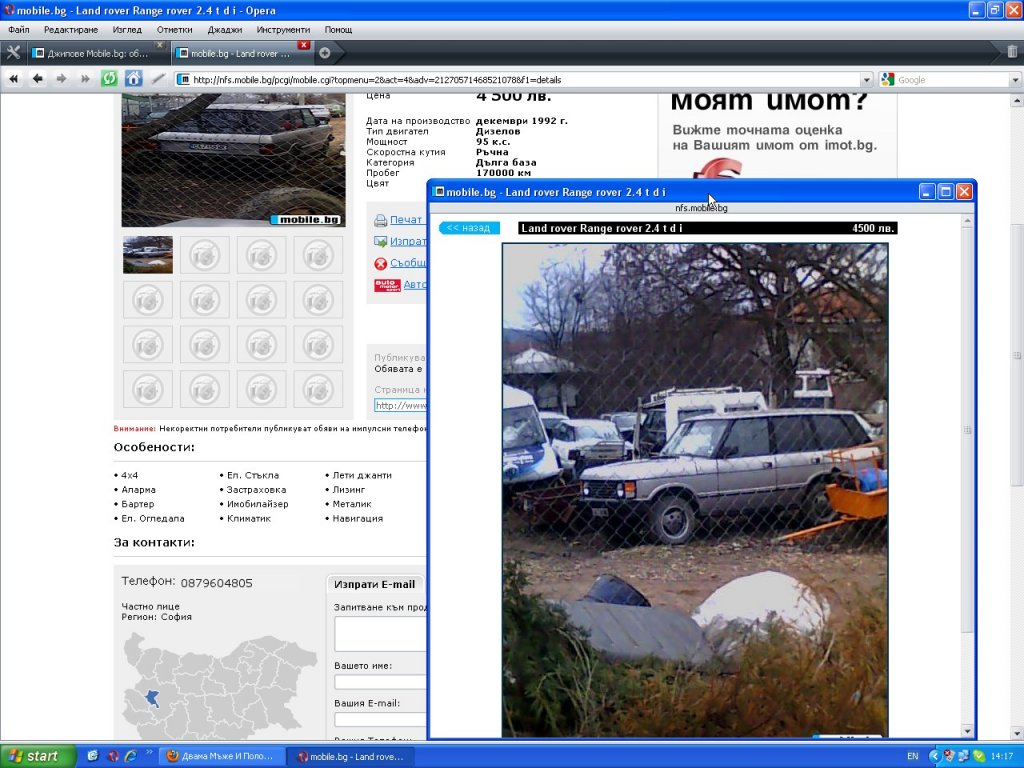This screenshot has height=768, width=1024.
Task: Click the large Range Rover photo in popup
Action: [x=695, y=490]
